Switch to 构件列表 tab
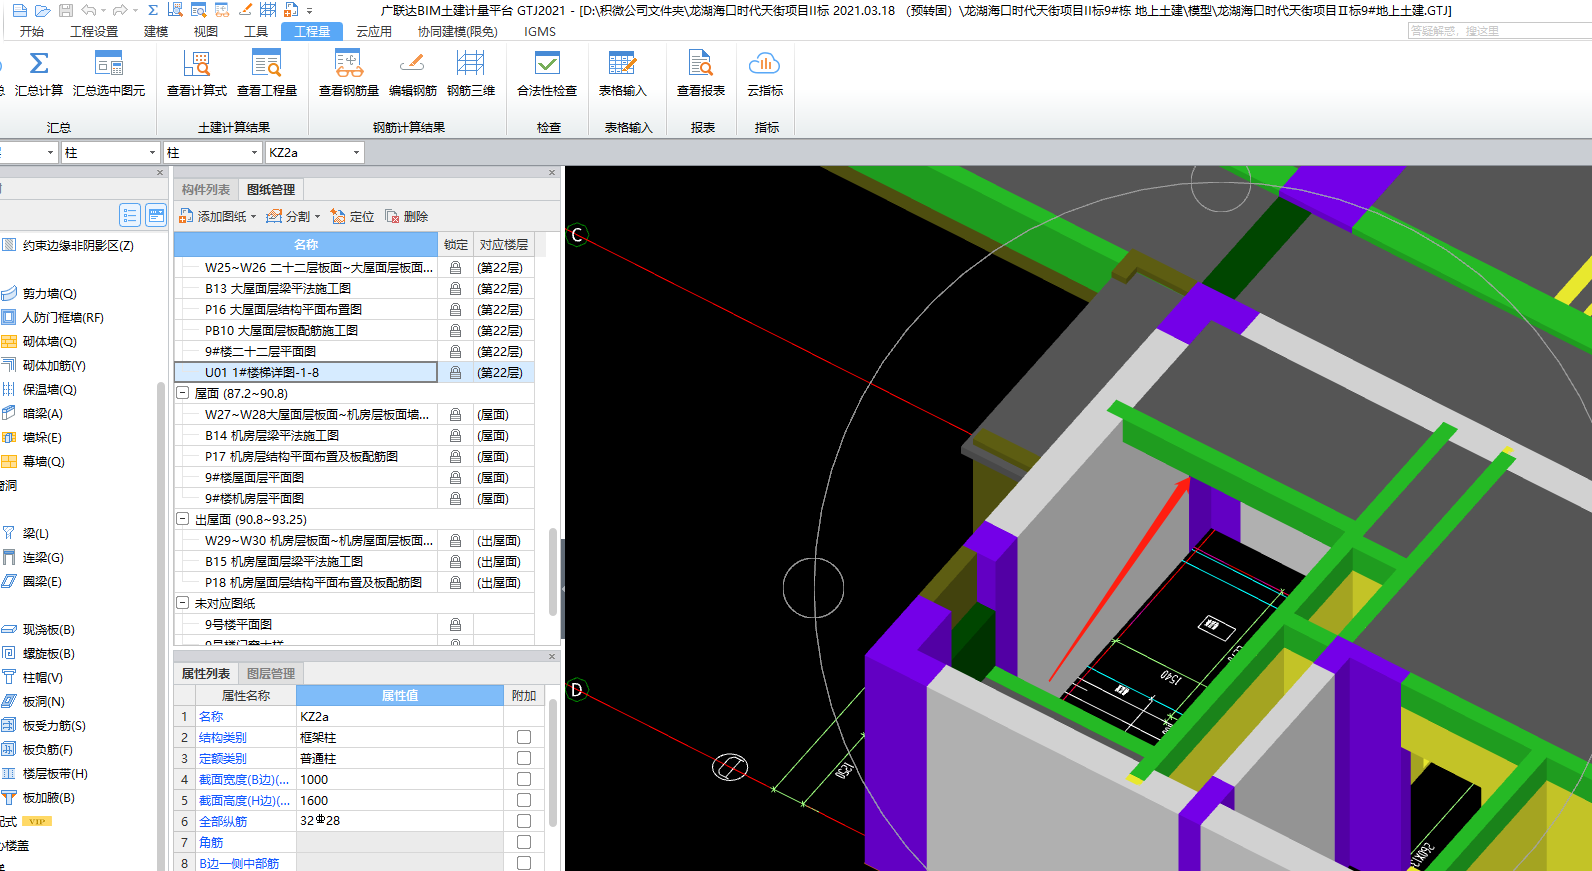Image resolution: width=1592 pixels, height=871 pixels. [x=206, y=190]
